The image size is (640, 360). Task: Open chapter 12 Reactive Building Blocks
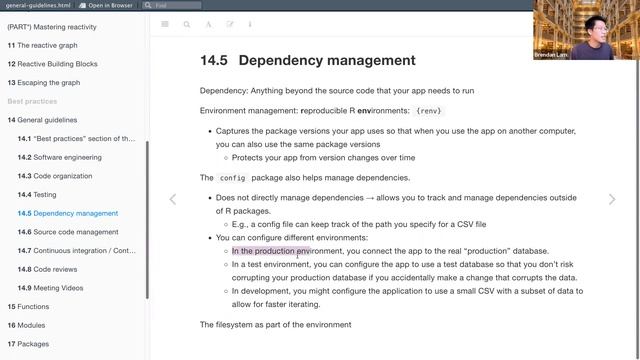(x=52, y=64)
